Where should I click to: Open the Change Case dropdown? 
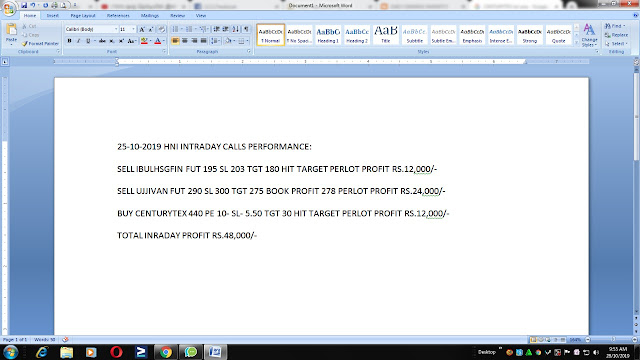tap(131, 41)
